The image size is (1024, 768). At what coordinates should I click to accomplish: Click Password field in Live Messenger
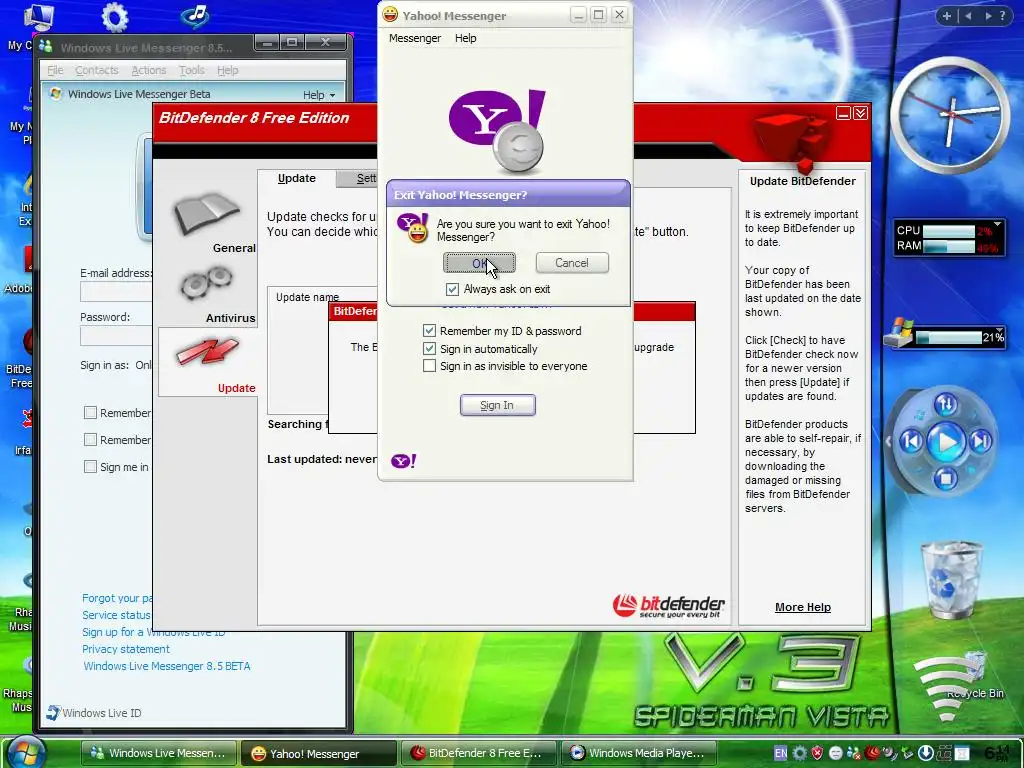pos(116,336)
